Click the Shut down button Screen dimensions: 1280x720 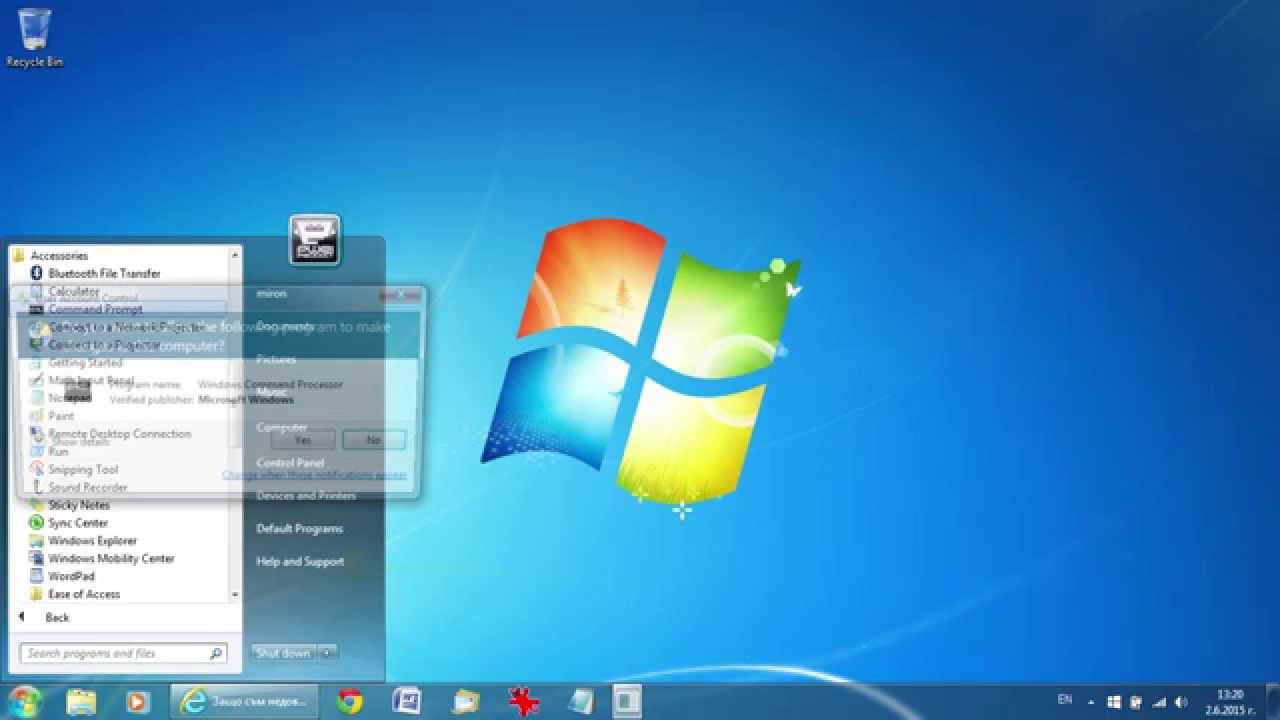tap(284, 653)
